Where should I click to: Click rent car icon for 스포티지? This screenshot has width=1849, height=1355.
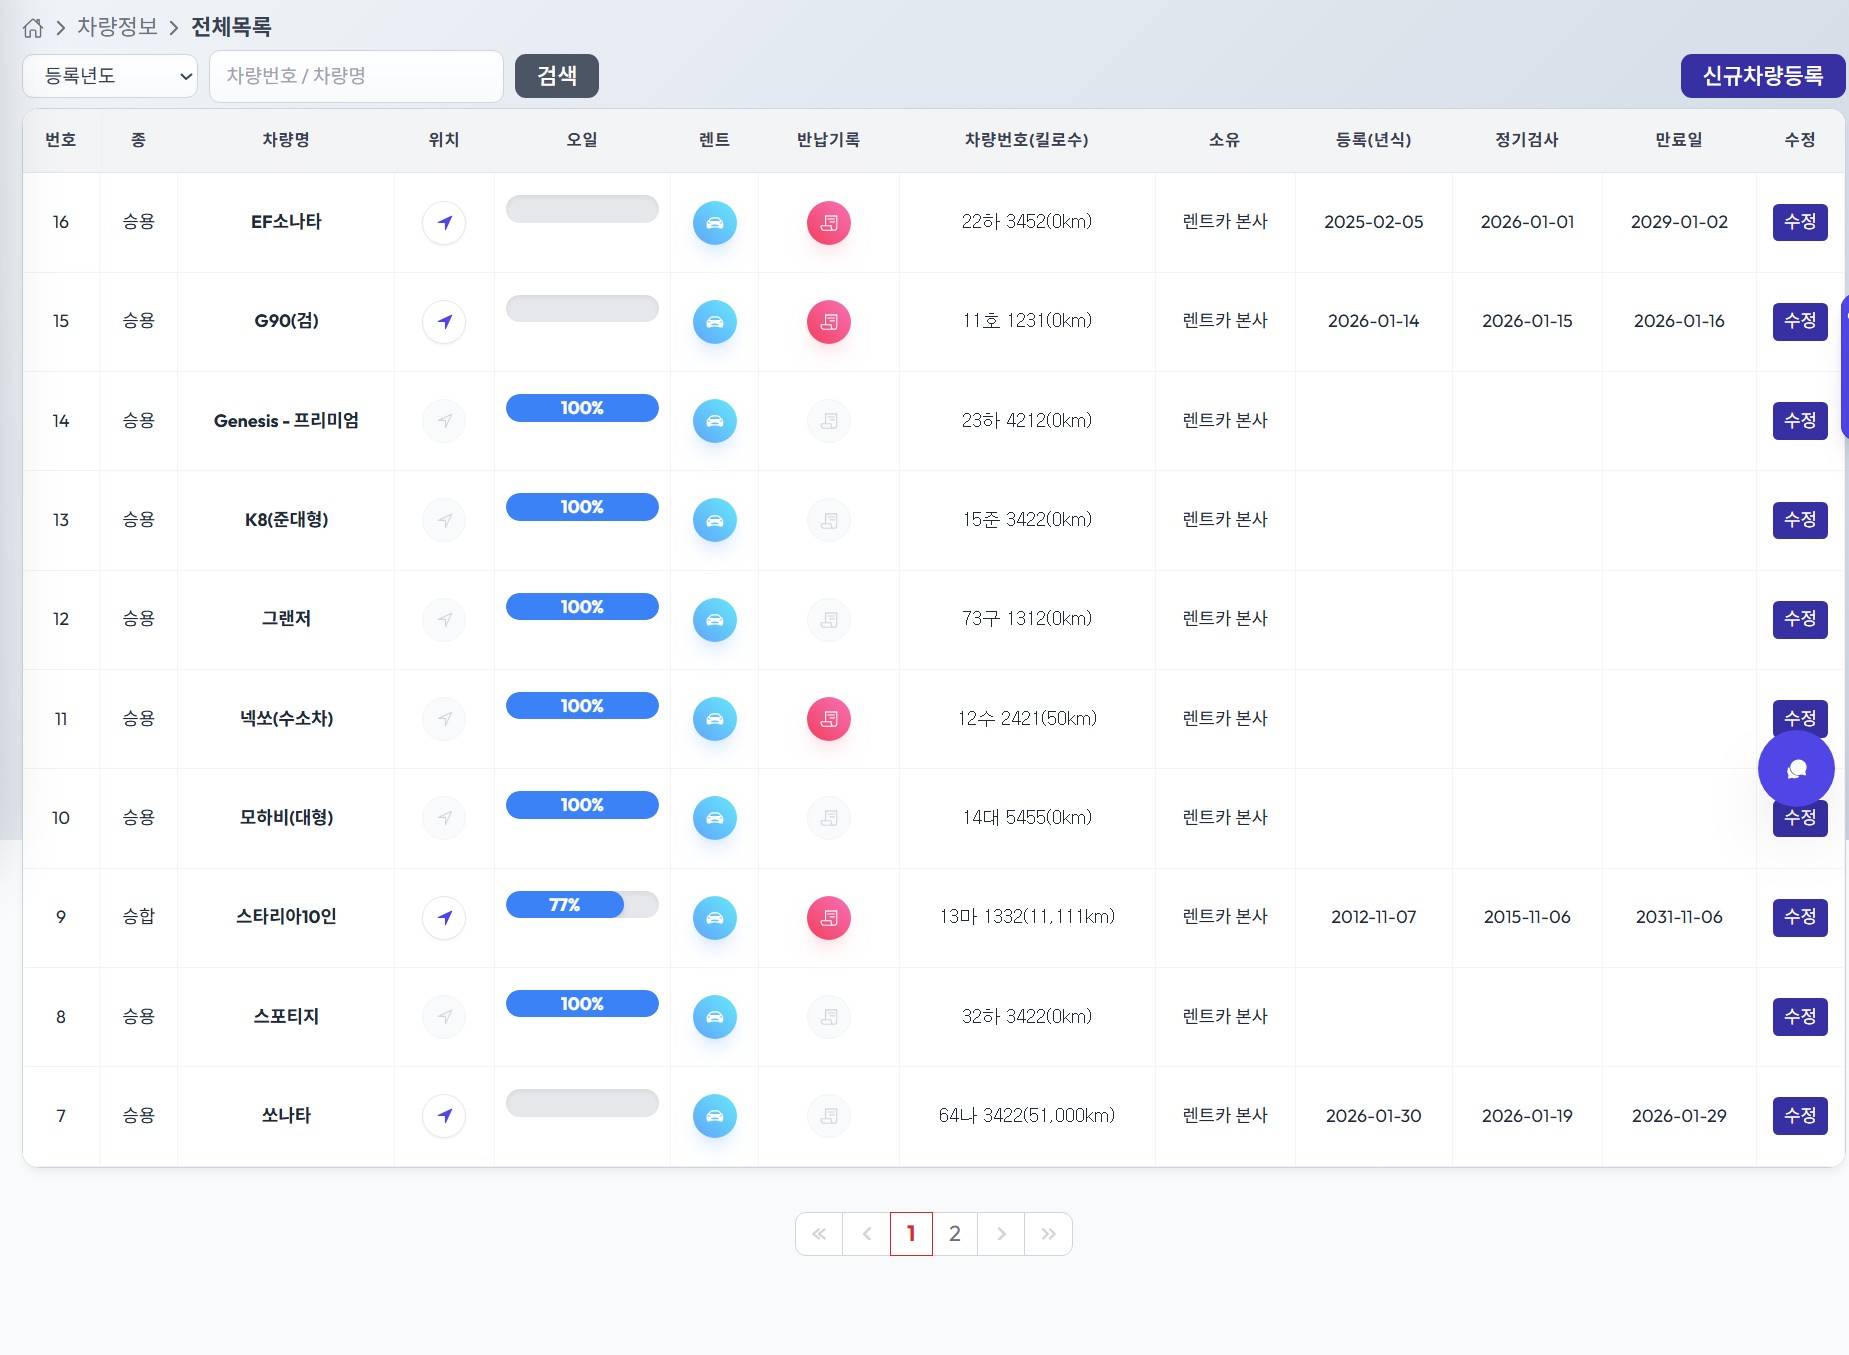click(x=714, y=1017)
